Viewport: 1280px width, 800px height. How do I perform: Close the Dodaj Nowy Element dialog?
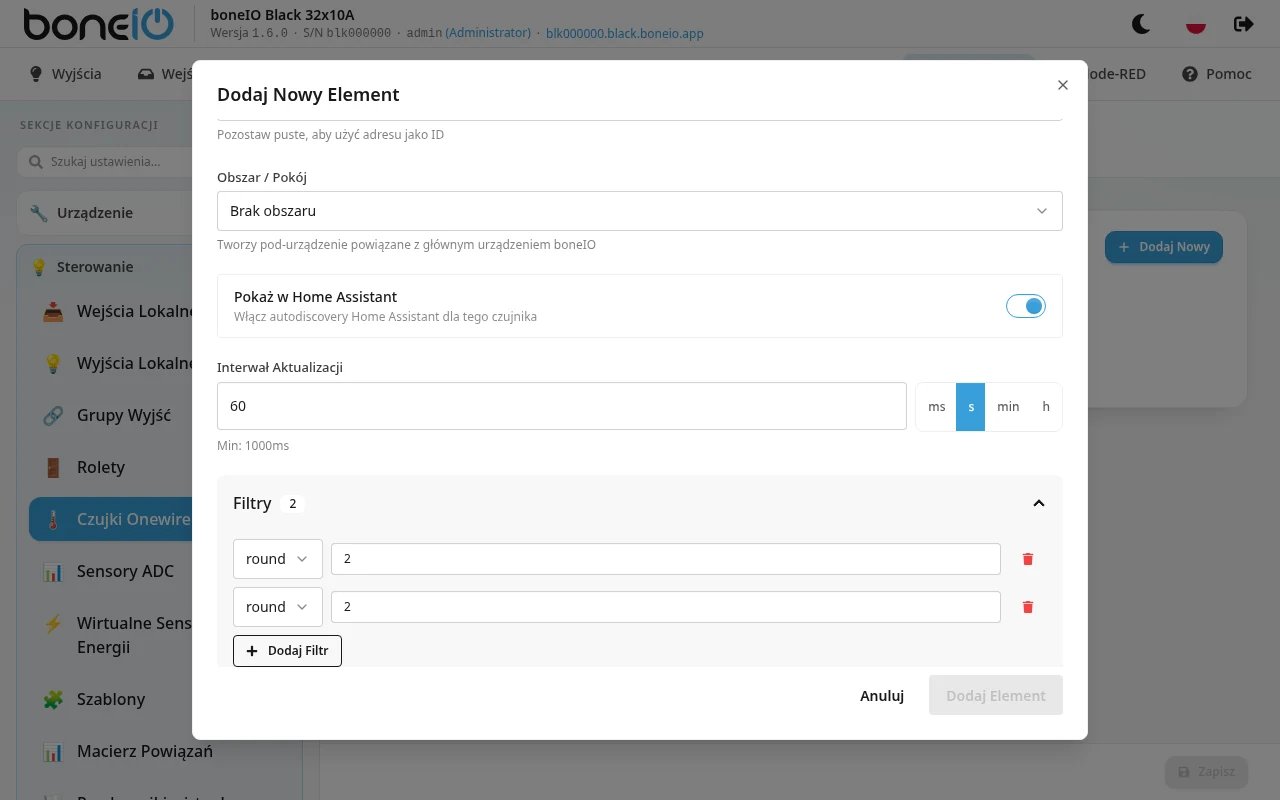click(1063, 85)
